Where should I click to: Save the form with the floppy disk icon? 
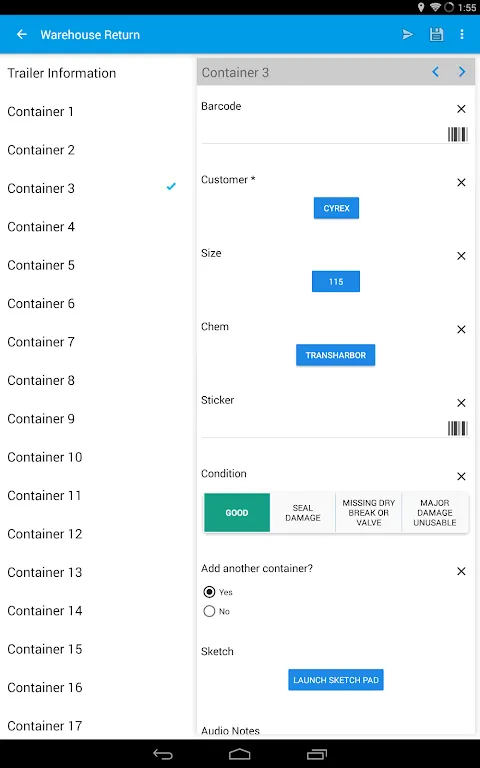[436, 34]
